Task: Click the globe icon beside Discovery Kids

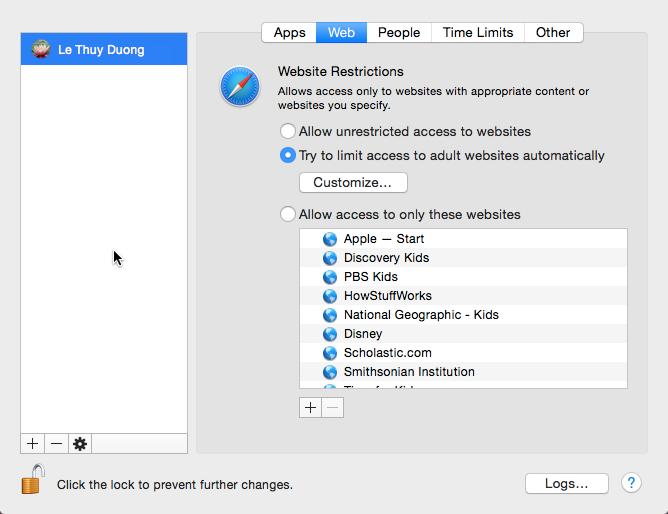Action: (330, 258)
